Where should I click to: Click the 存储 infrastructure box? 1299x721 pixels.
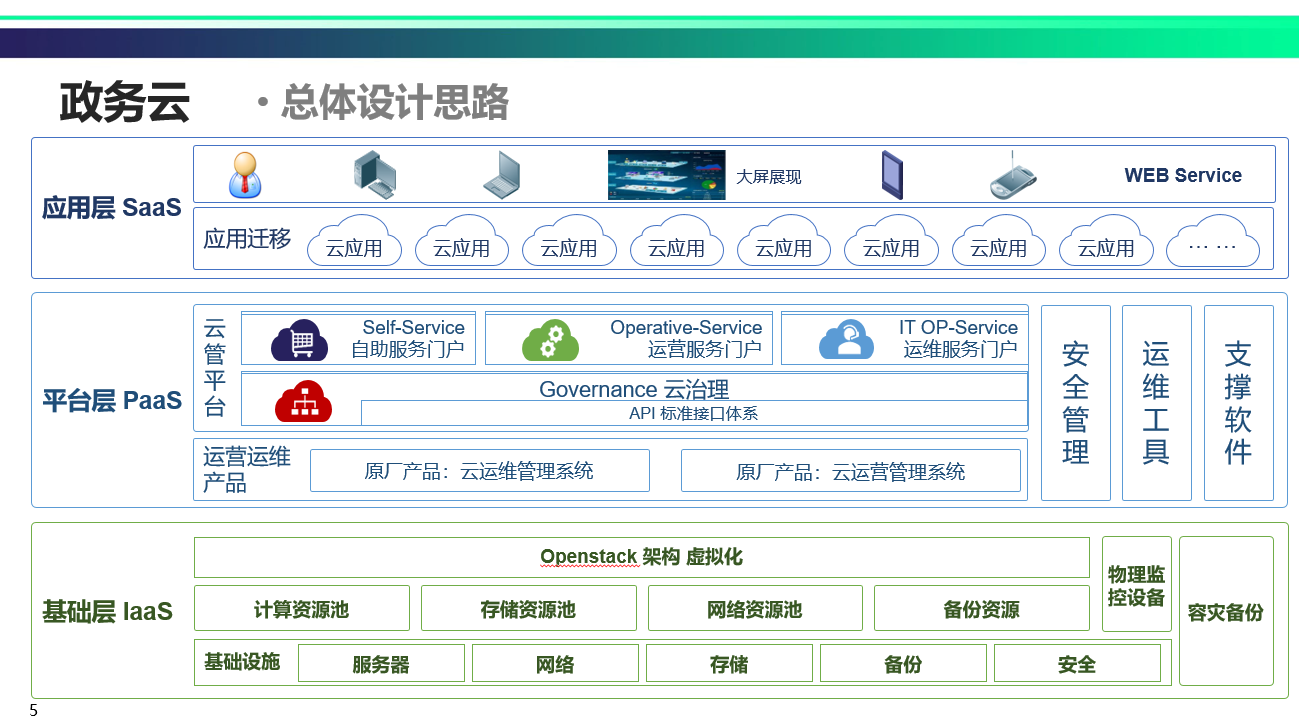tap(729, 663)
